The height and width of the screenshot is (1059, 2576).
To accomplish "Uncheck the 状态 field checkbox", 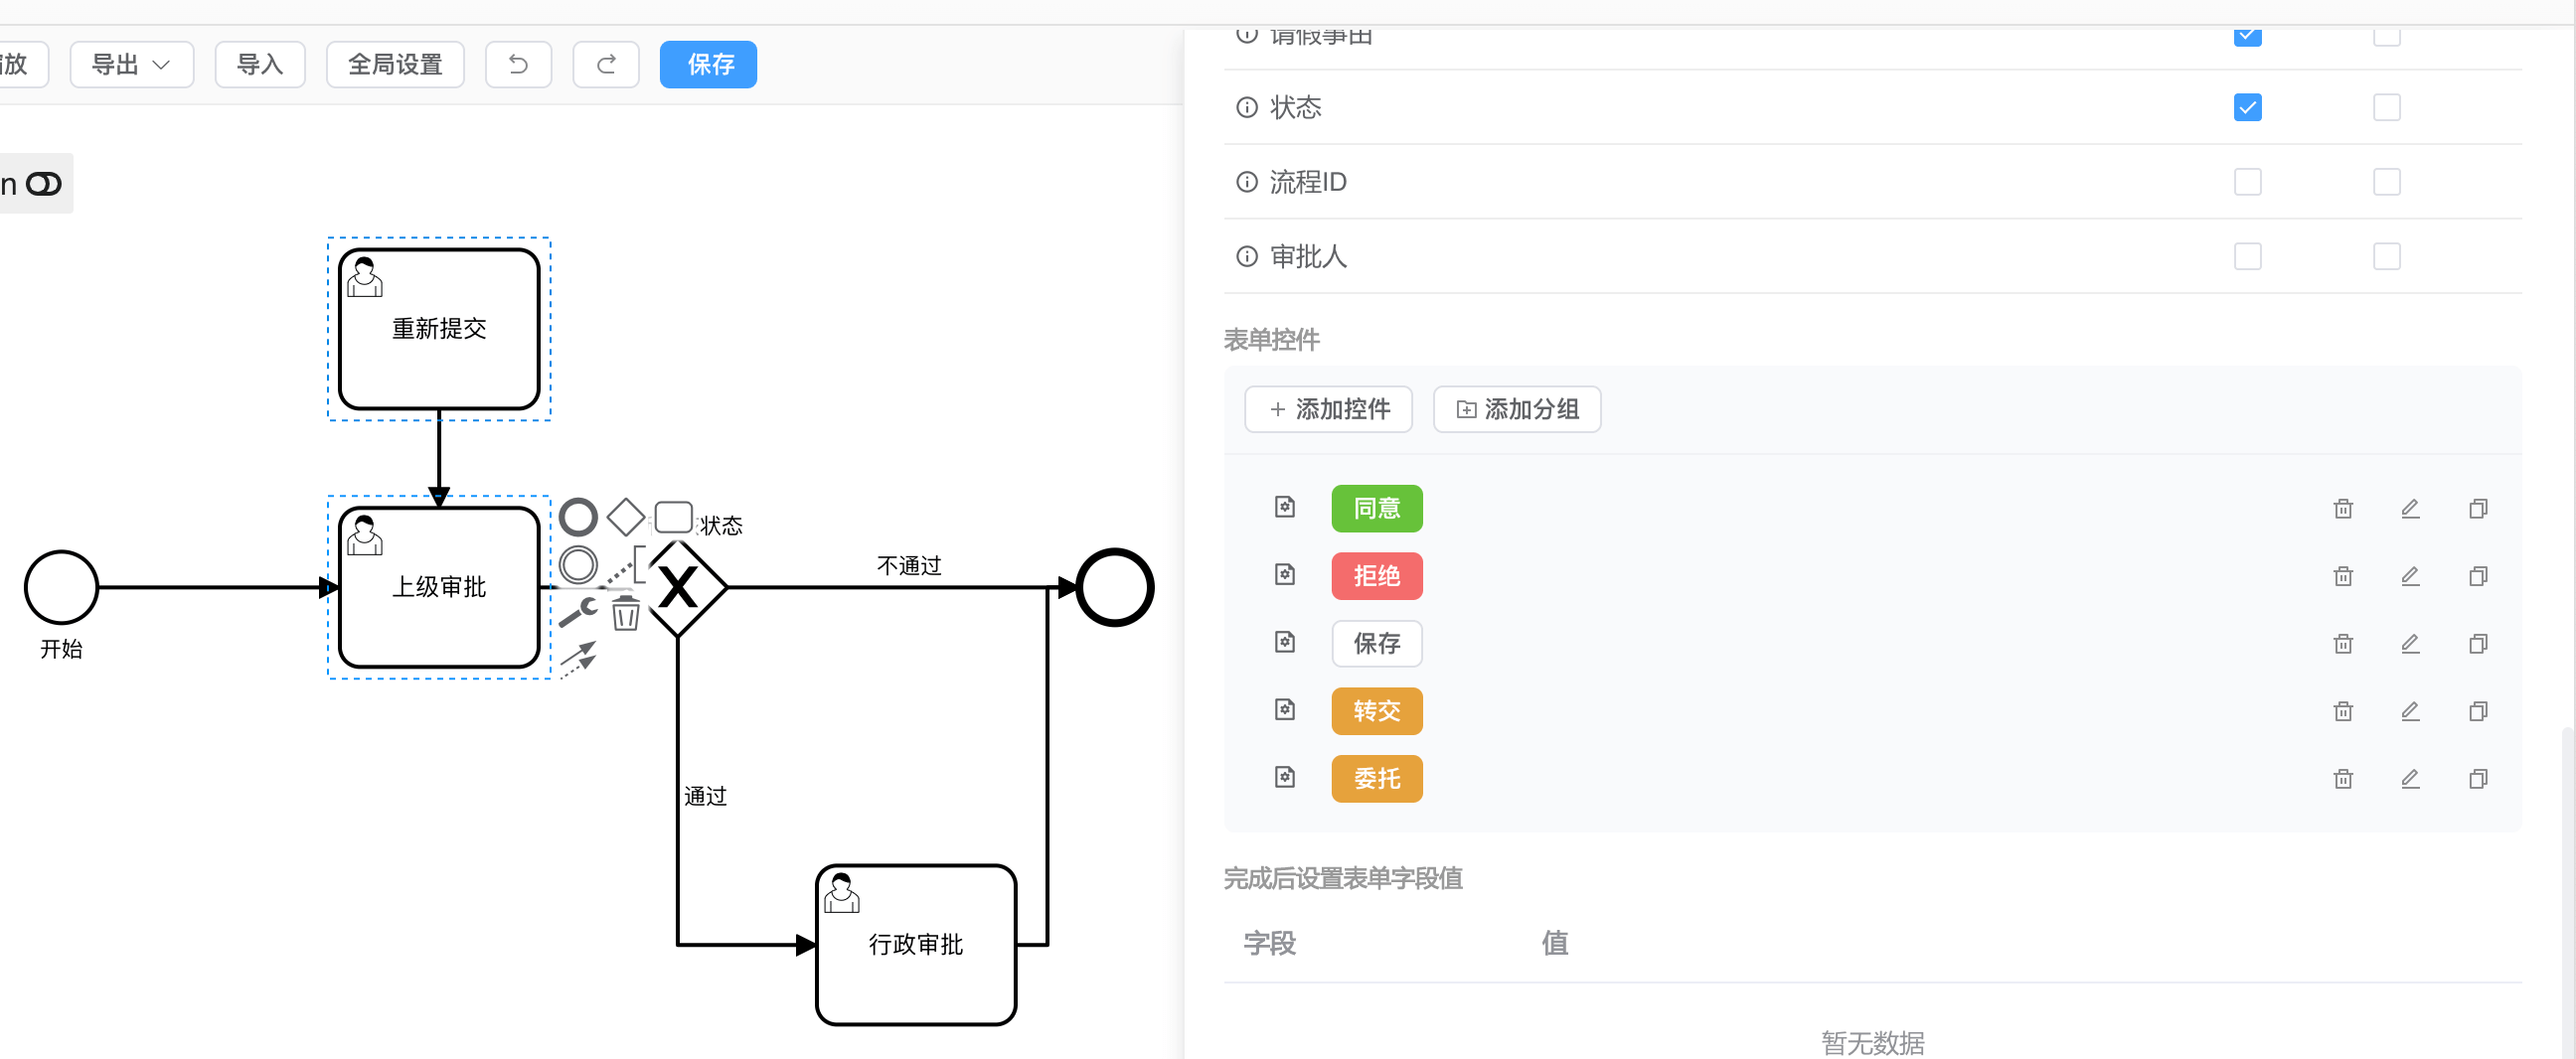I will [x=2247, y=107].
